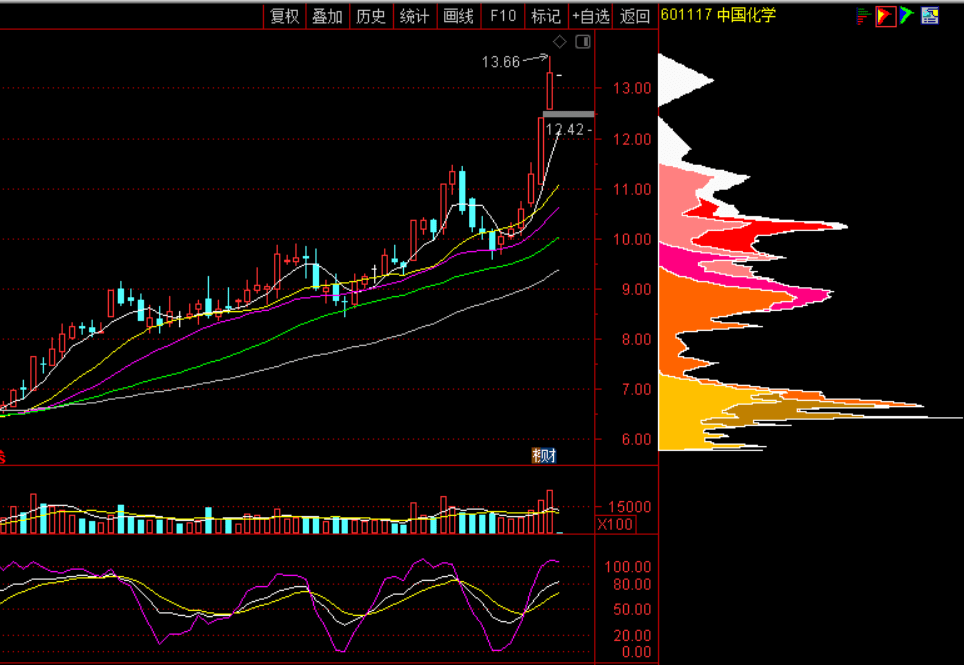Click the 财 finance badge on chart
Viewport: 964px width, 665px height.
tap(550, 456)
